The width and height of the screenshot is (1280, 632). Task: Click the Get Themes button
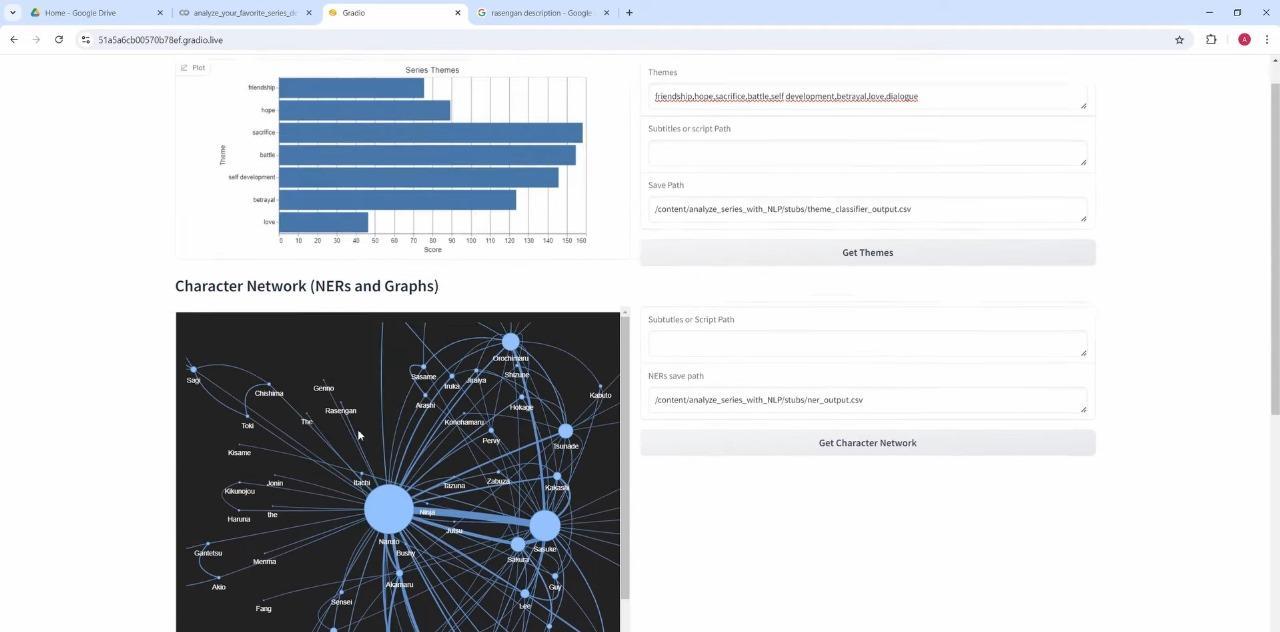click(x=867, y=253)
